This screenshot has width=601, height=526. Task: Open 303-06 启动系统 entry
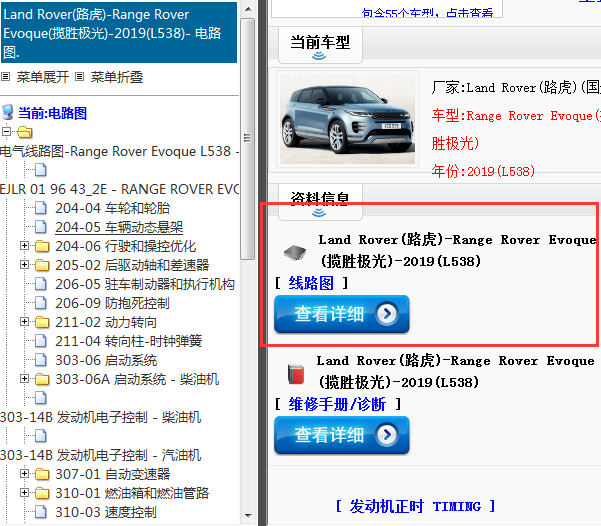(x=106, y=360)
